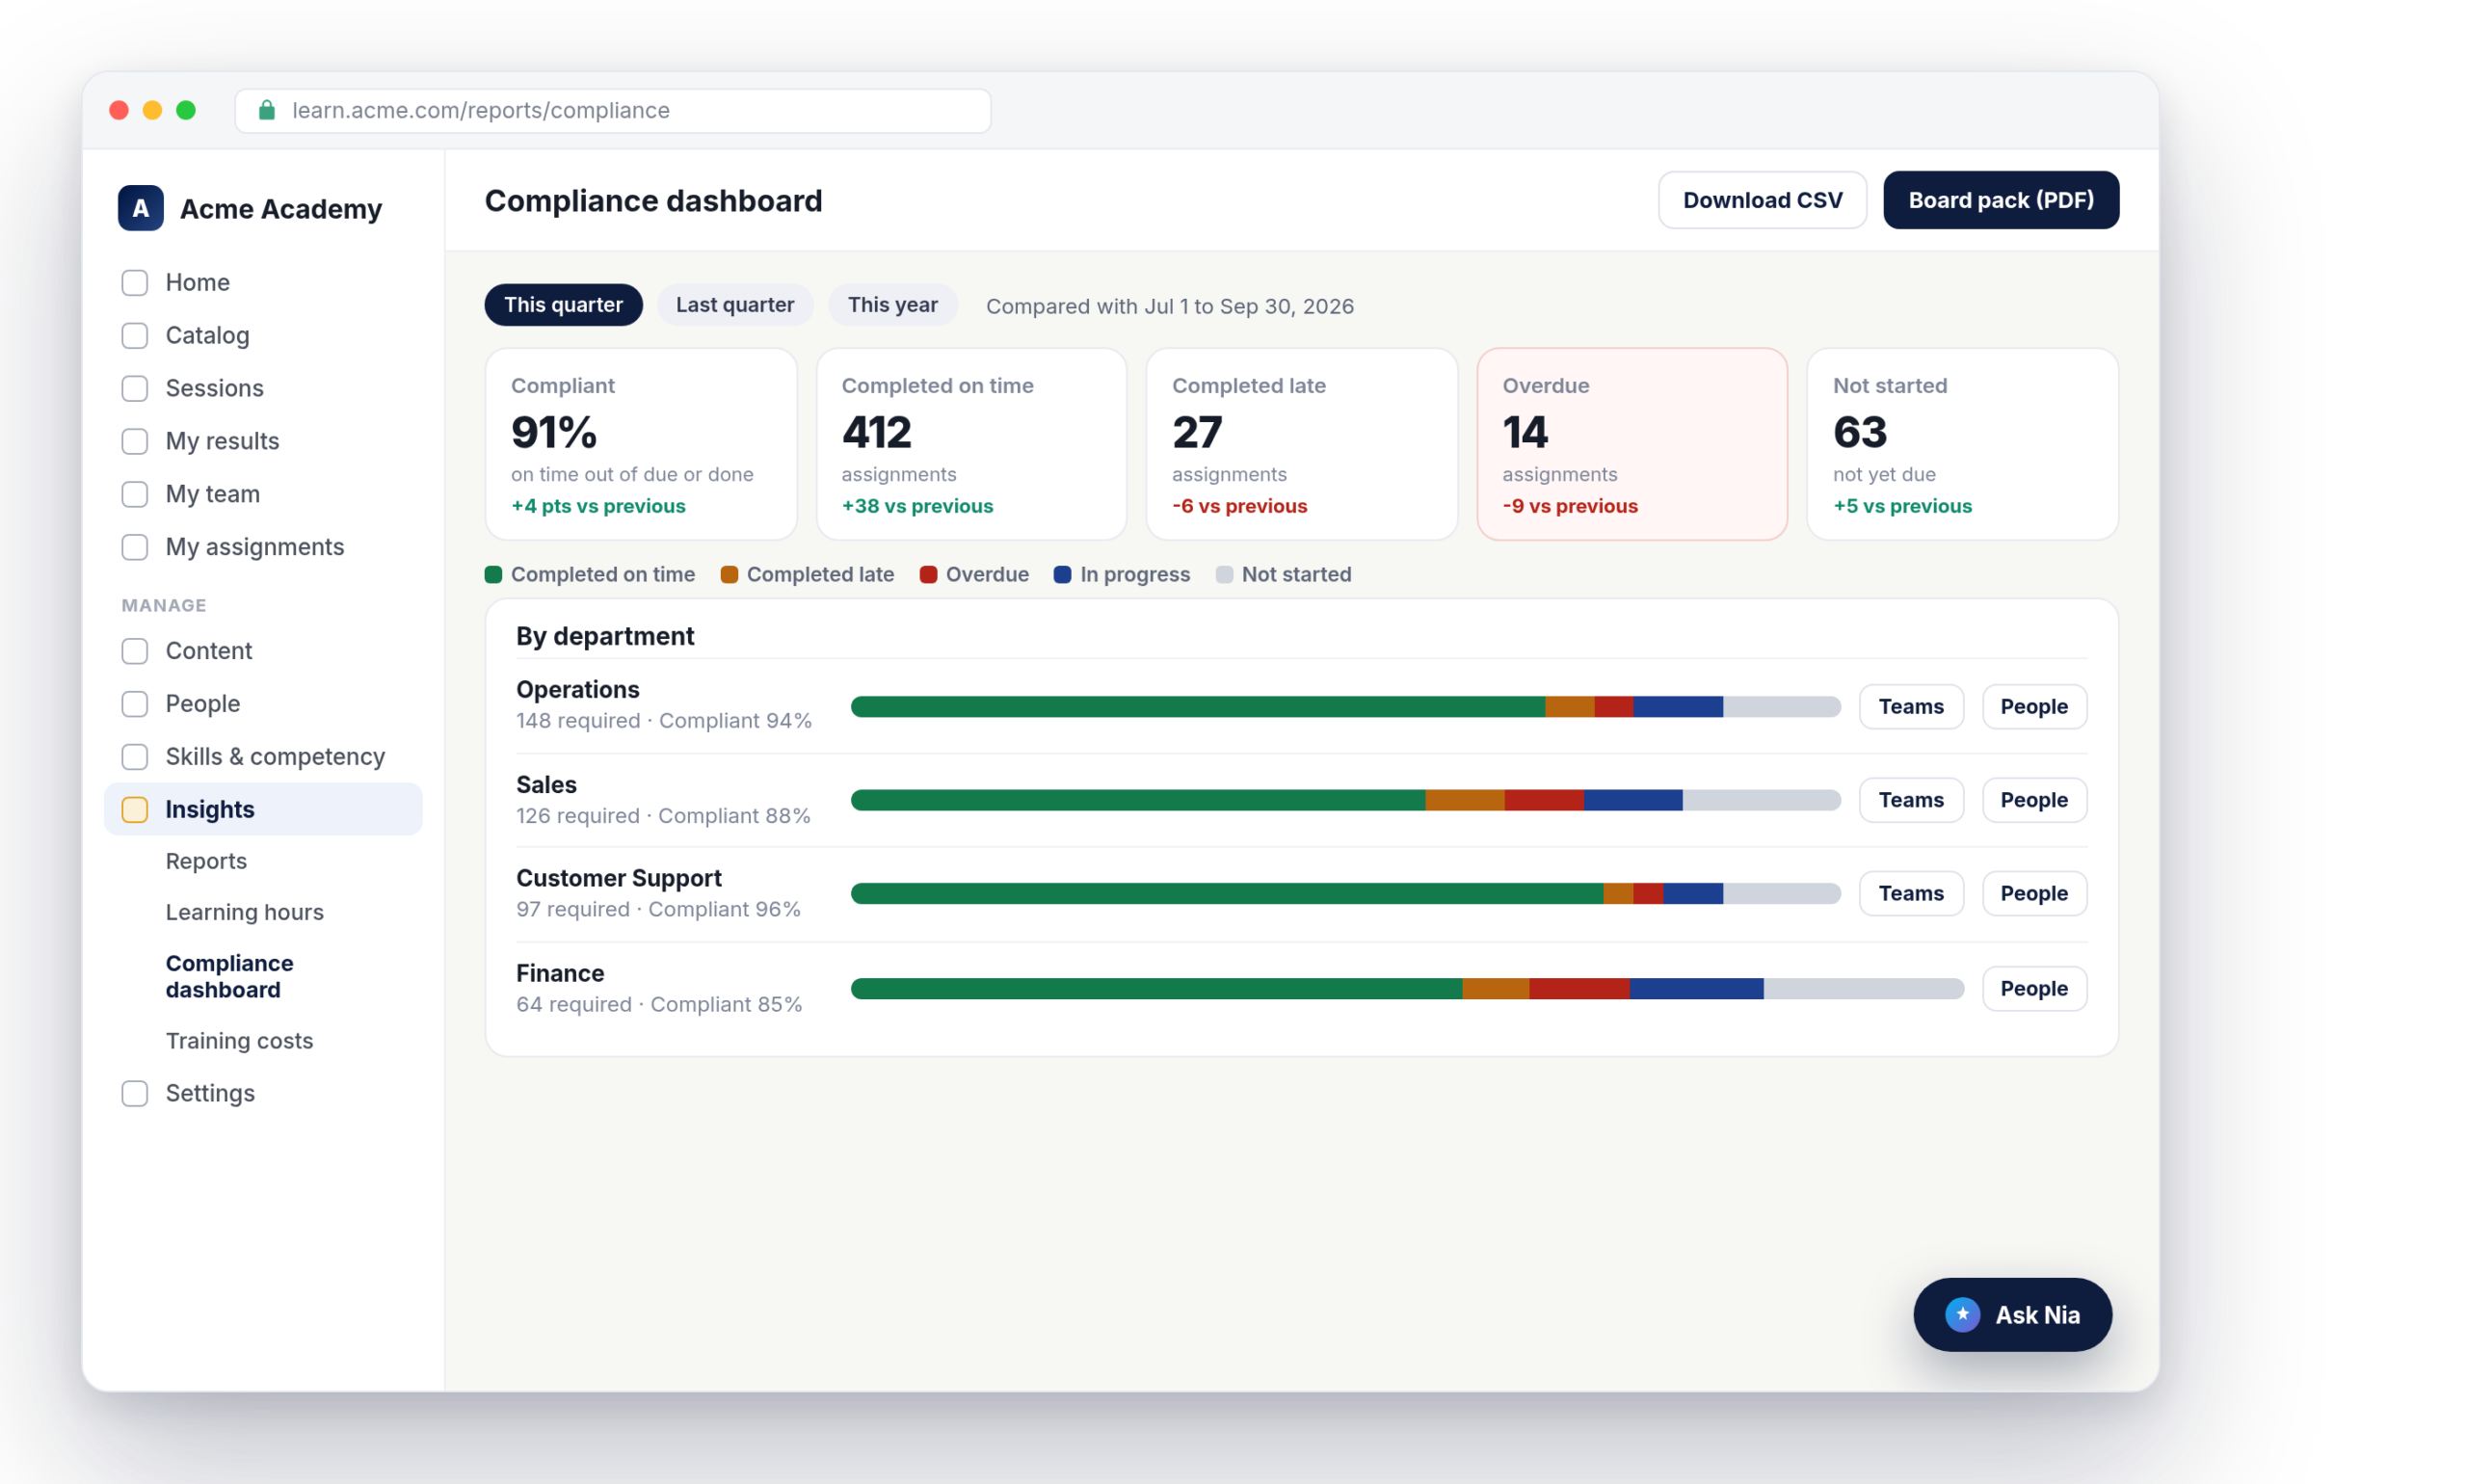Image resolution: width=2467 pixels, height=1484 pixels.
Task: Open Compliance dashboard submenu item
Action: [x=230, y=976]
